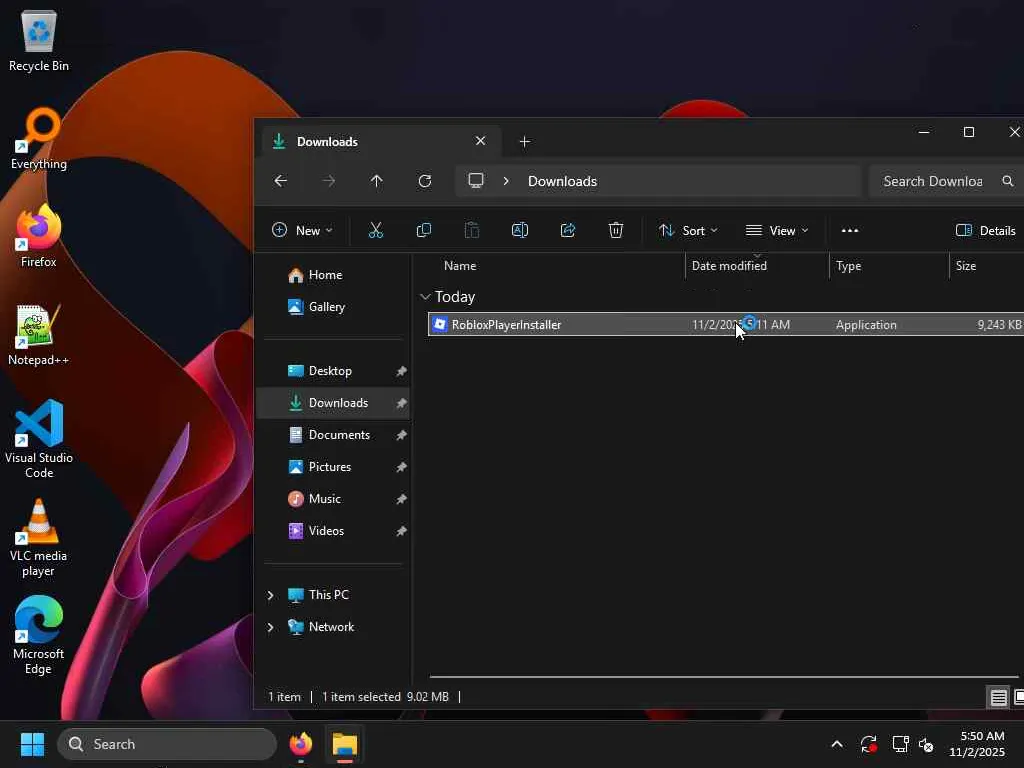Select the Firefox desktop shortcut
Screen dimensions: 1024x768
[x=39, y=236]
